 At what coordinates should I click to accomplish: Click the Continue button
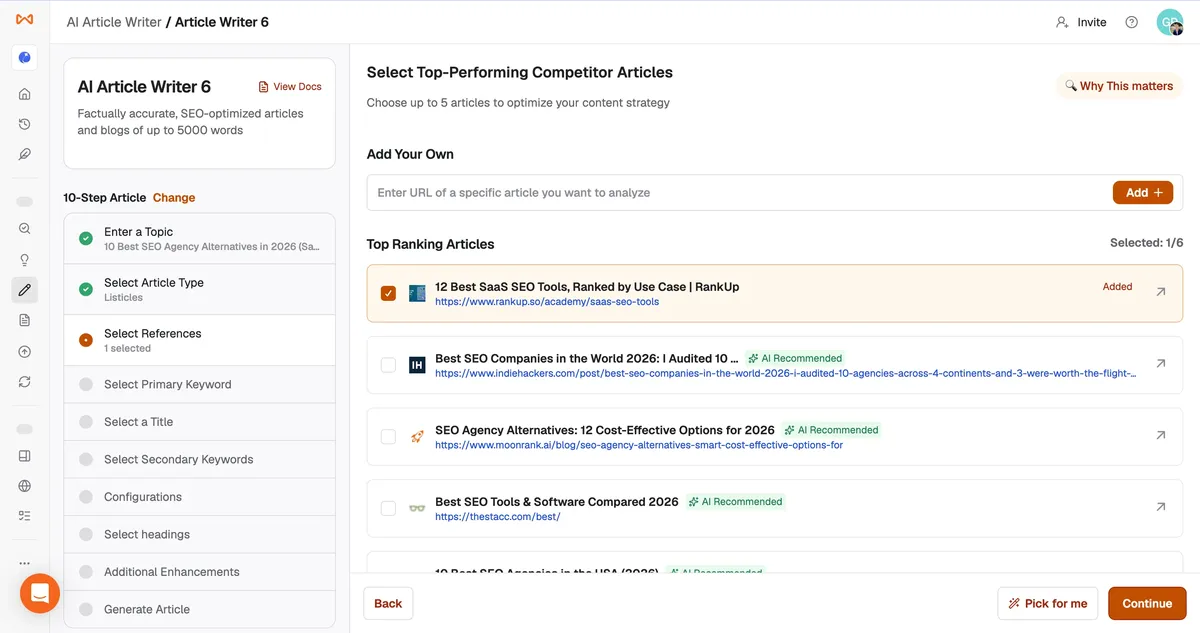(x=1147, y=603)
